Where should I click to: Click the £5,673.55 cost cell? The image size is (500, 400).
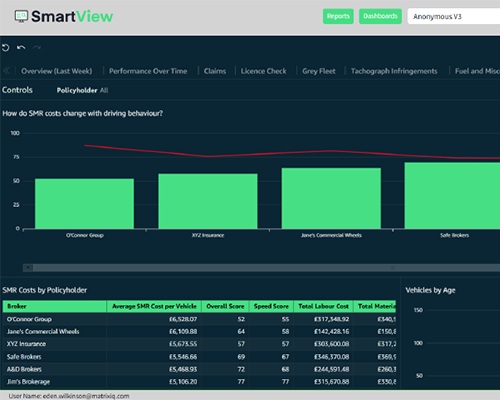(183, 344)
